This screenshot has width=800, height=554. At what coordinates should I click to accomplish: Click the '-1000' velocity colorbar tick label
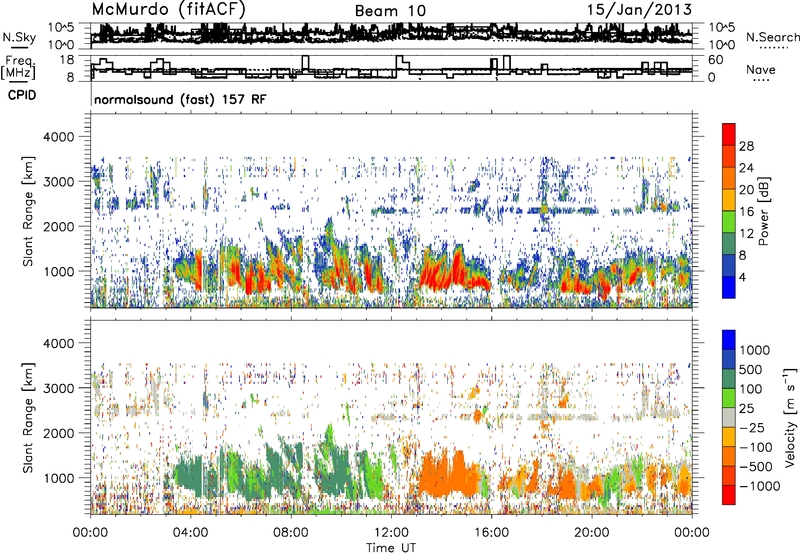[759, 486]
